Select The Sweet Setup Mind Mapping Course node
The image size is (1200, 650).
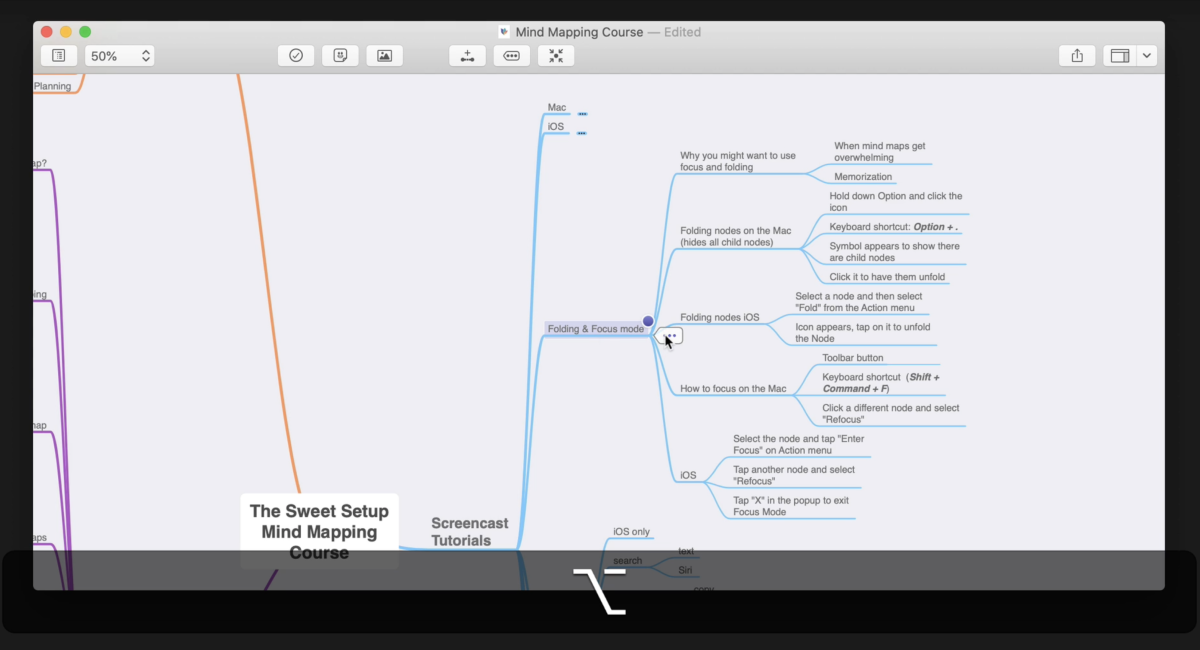tap(319, 531)
